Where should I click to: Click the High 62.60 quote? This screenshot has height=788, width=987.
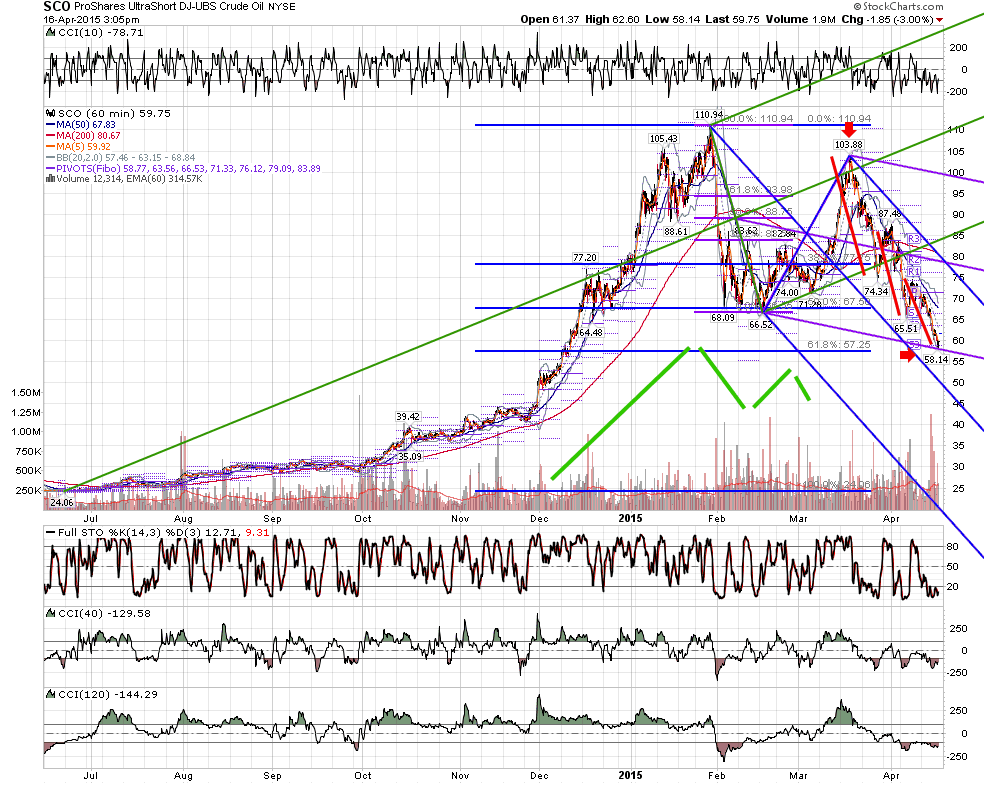pyautogui.click(x=612, y=20)
